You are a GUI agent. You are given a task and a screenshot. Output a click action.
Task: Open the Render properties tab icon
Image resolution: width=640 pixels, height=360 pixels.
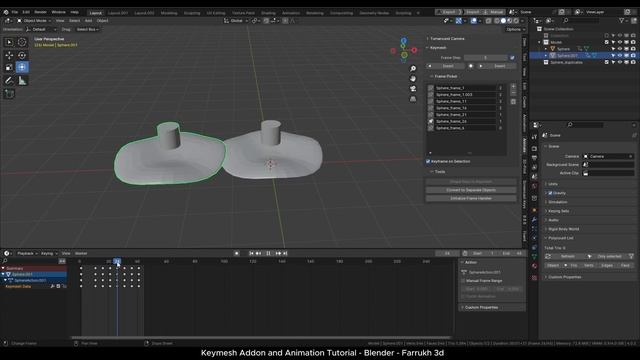pyautogui.click(x=534, y=149)
